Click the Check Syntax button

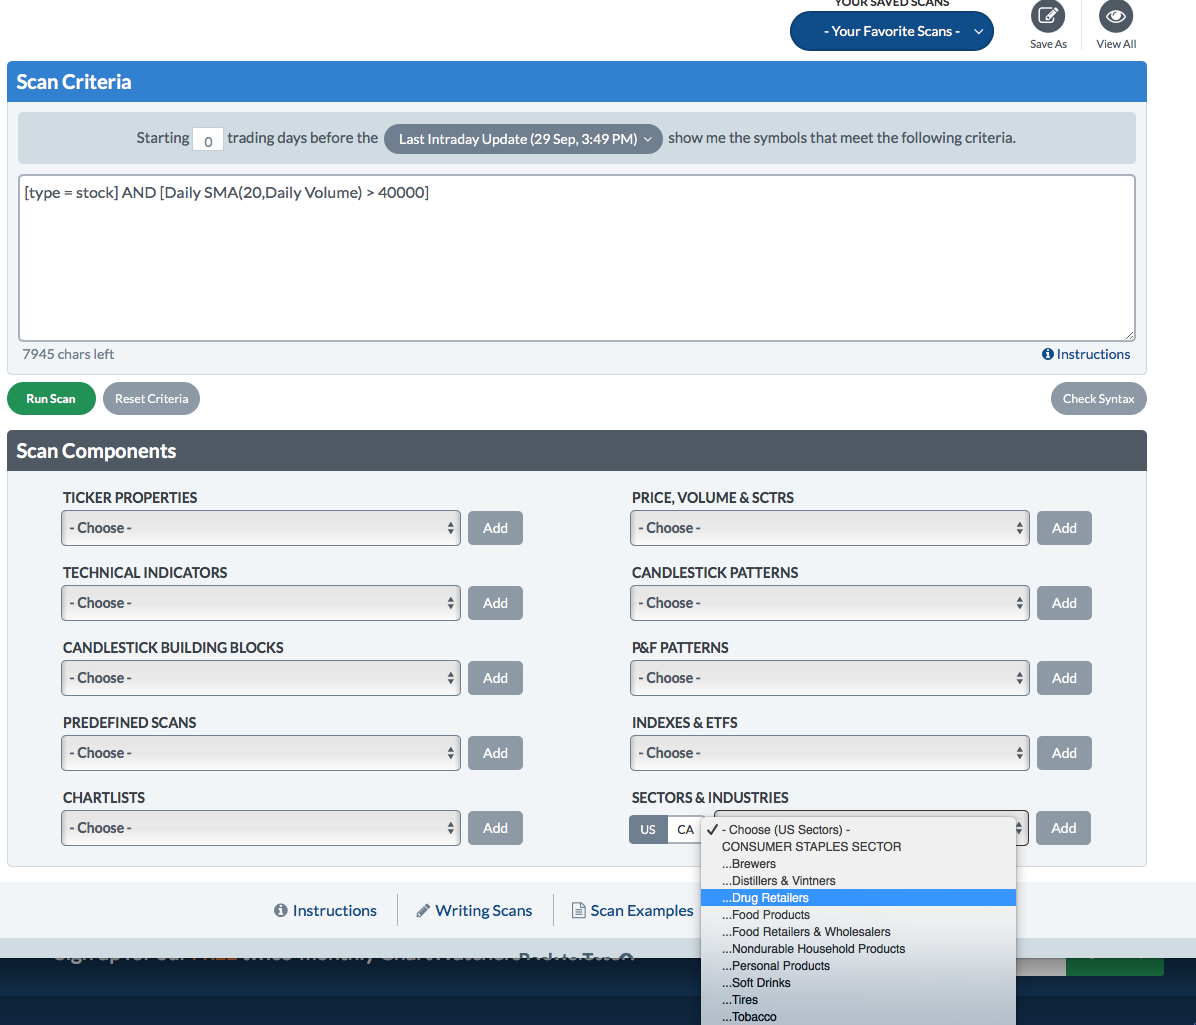1098,399
